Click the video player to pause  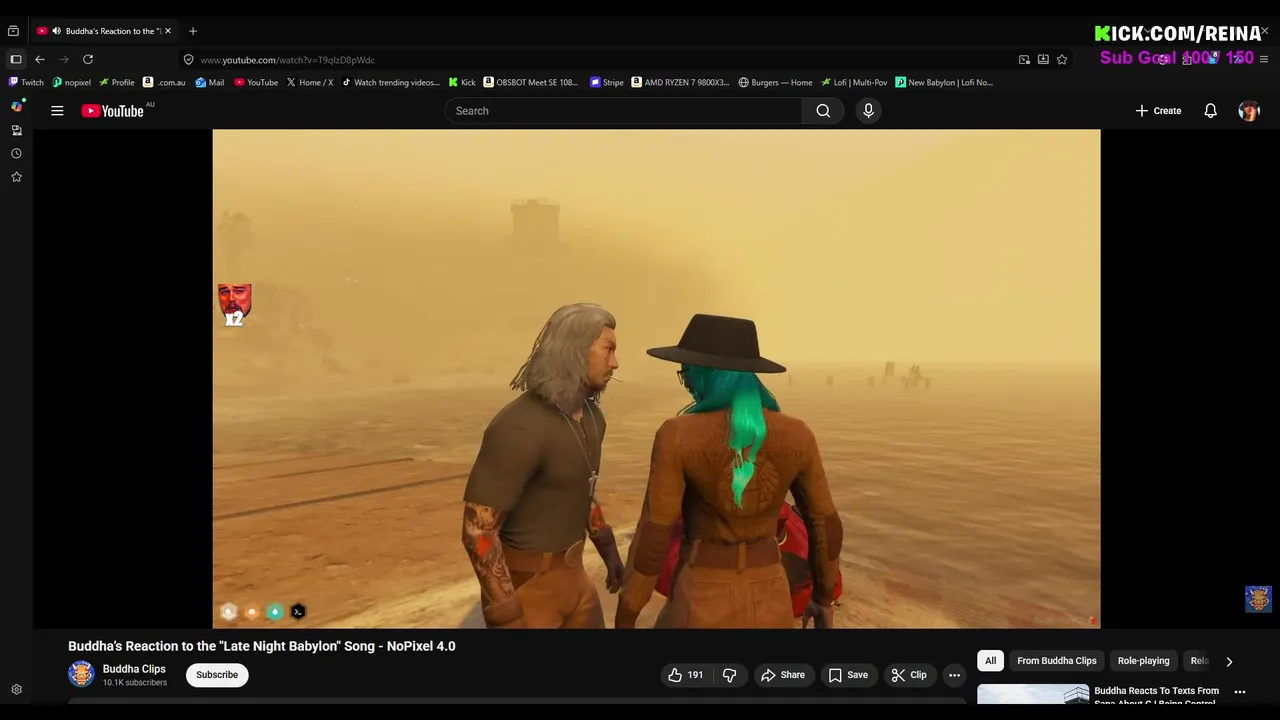point(656,379)
